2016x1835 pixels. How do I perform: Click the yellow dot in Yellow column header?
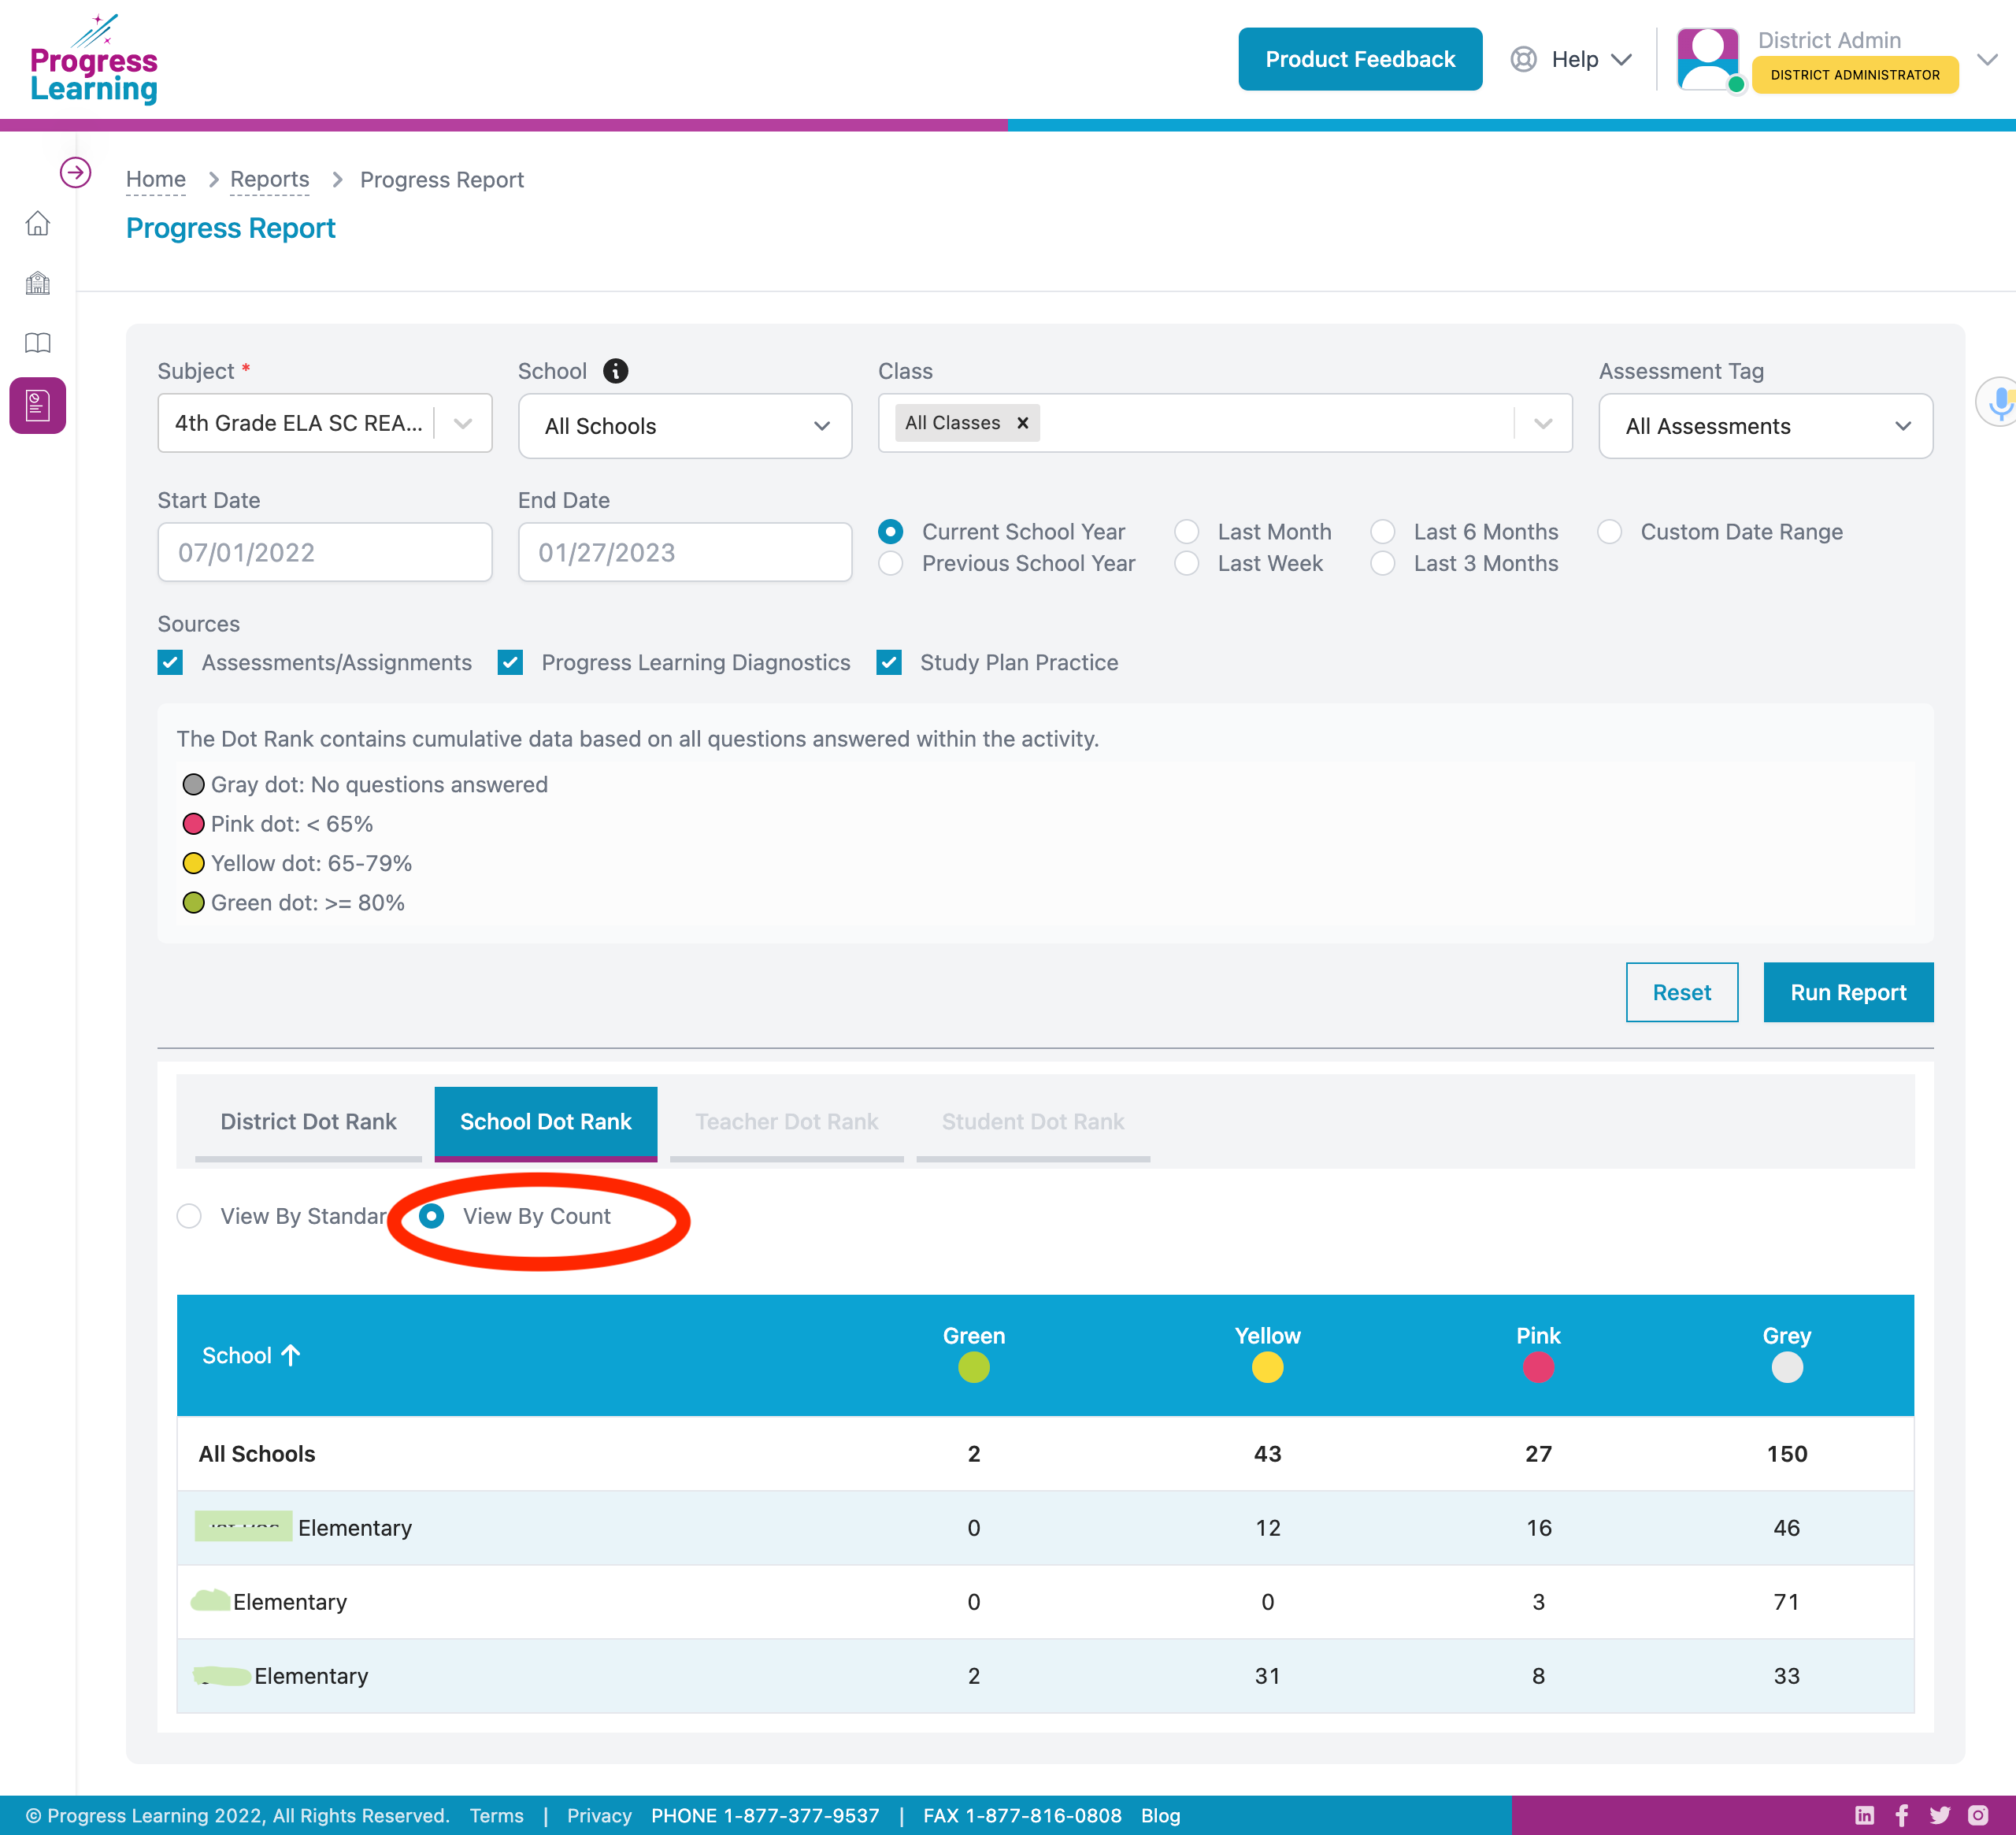(1267, 1367)
